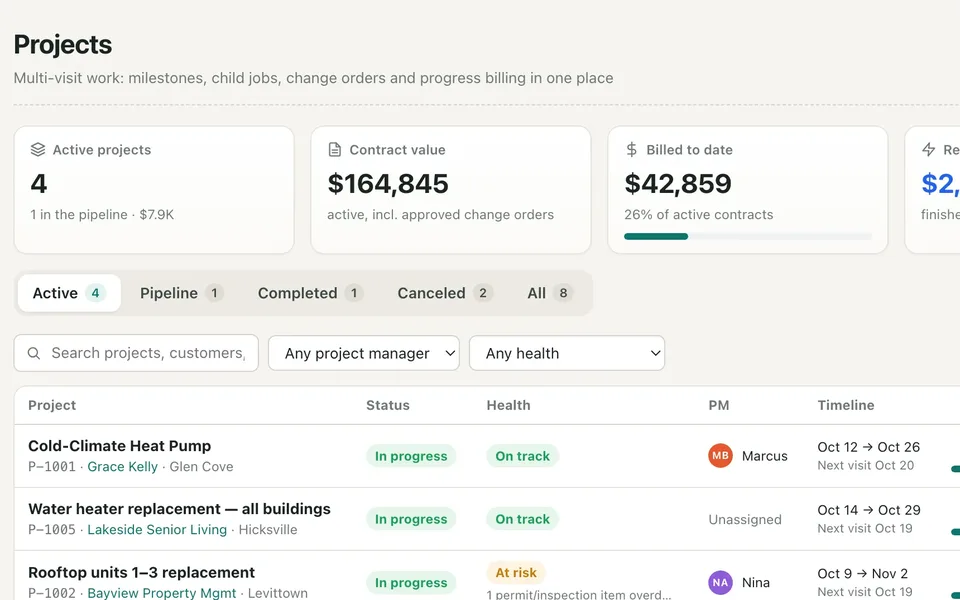
Task: Click Marcus's MB avatar
Action: 720,456
